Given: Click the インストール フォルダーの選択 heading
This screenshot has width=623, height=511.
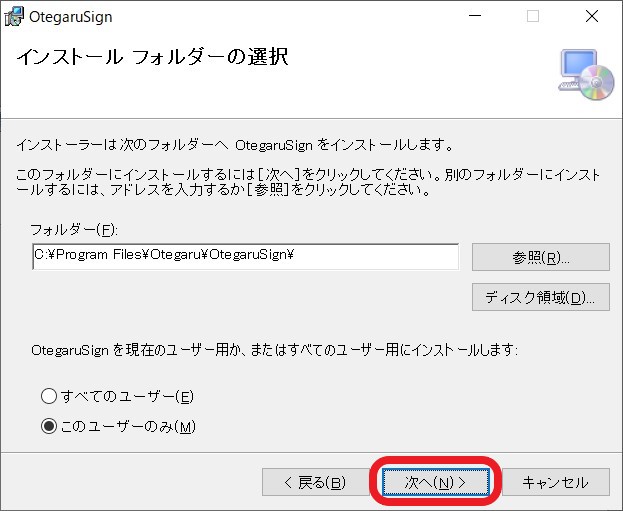Looking at the screenshot, I should (152, 57).
